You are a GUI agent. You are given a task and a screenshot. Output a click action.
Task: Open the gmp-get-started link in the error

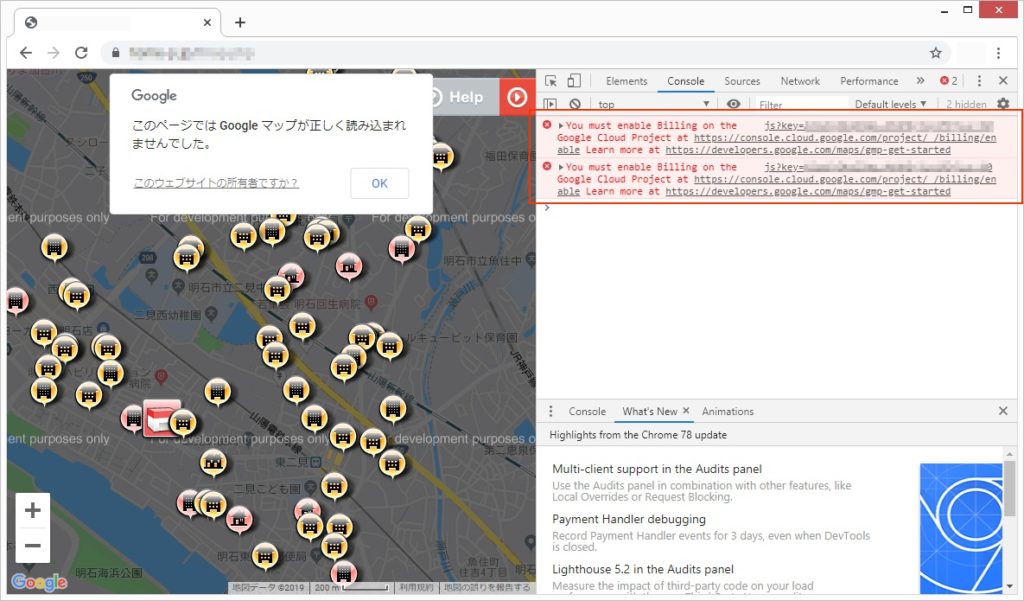pos(807,149)
